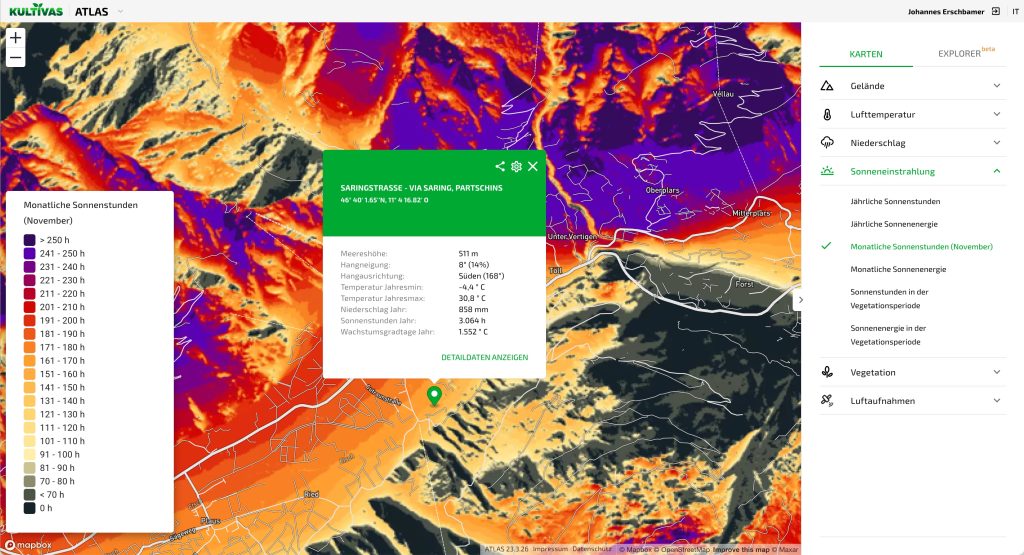Select Jährliche Sonnenstunden layer
1024x555 pixels.
click(x=894, y=201)
